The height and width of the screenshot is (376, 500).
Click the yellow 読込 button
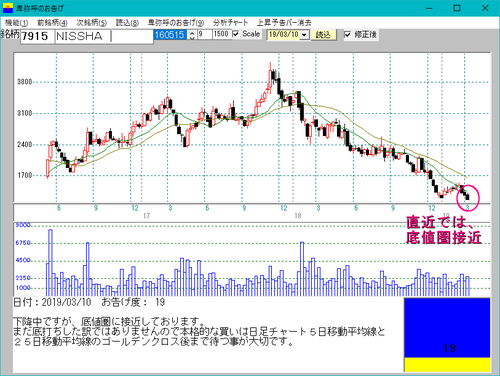click(323, 35)
